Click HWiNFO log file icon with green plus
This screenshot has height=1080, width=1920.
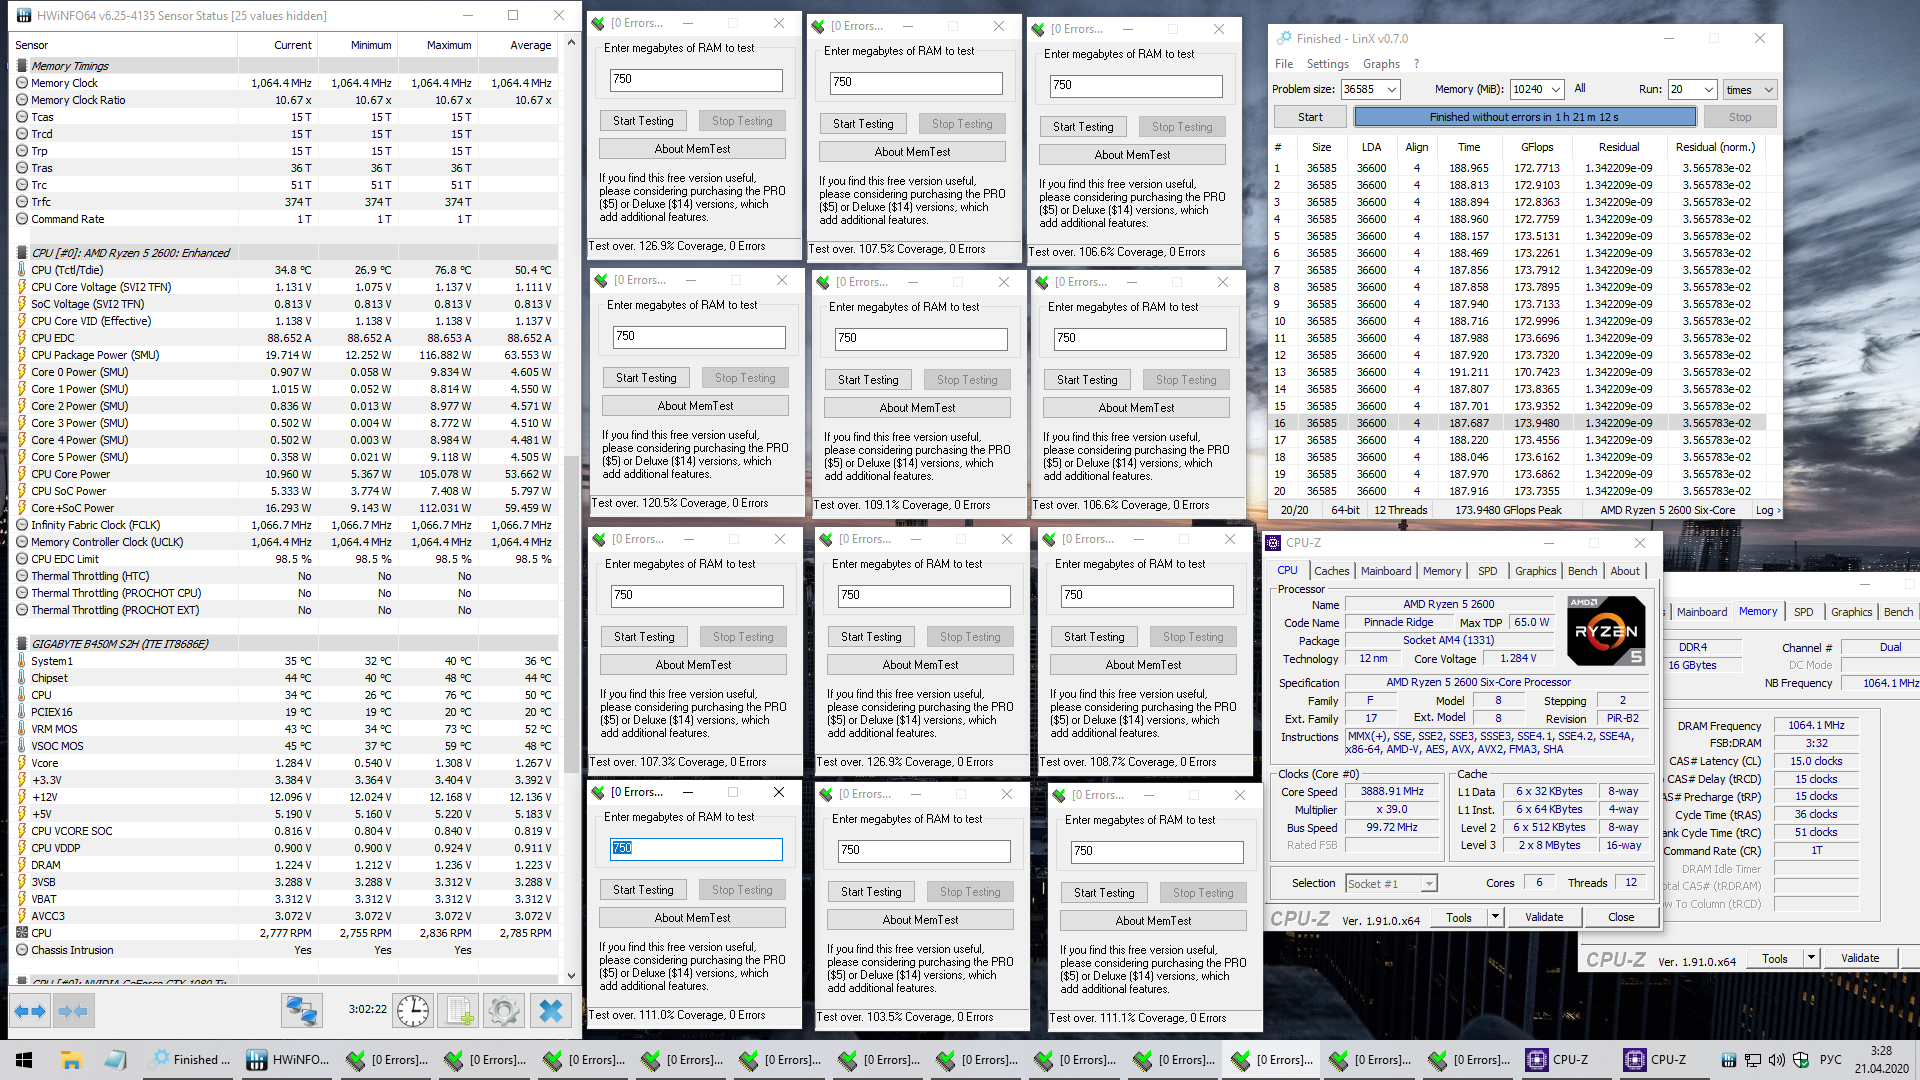[459, 1011]
